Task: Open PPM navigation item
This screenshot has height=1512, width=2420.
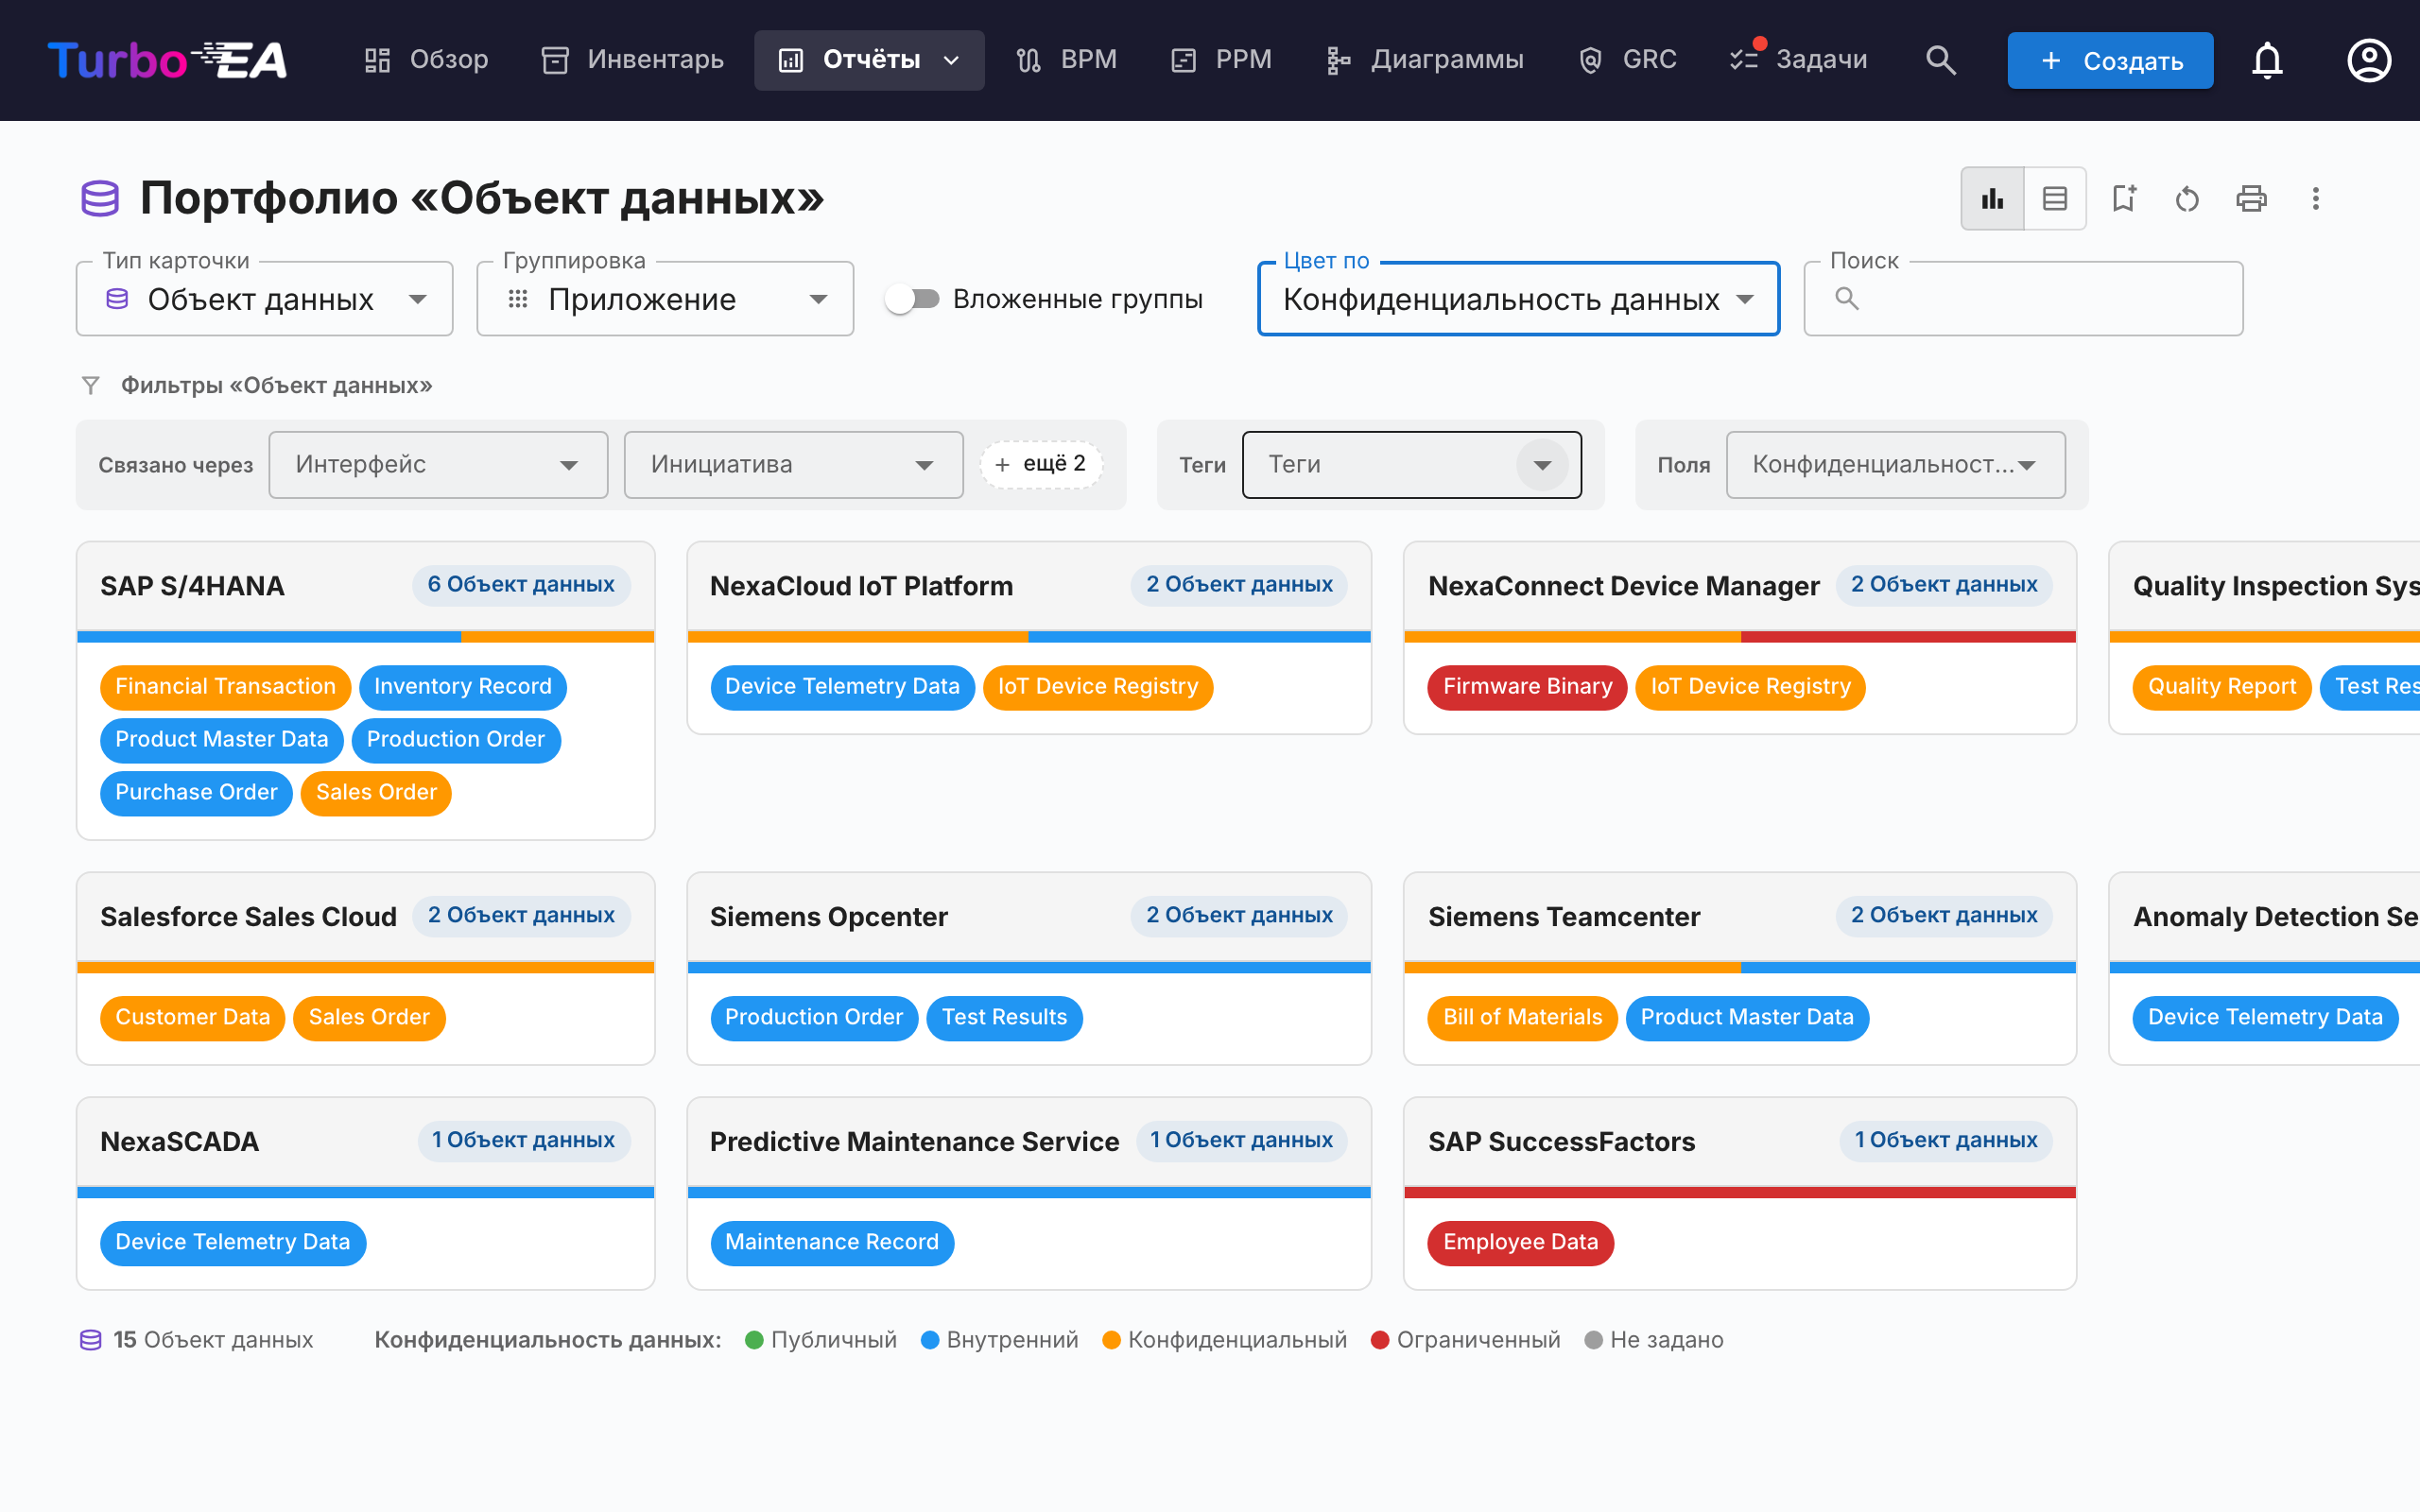Action: tap(1222, 60)
